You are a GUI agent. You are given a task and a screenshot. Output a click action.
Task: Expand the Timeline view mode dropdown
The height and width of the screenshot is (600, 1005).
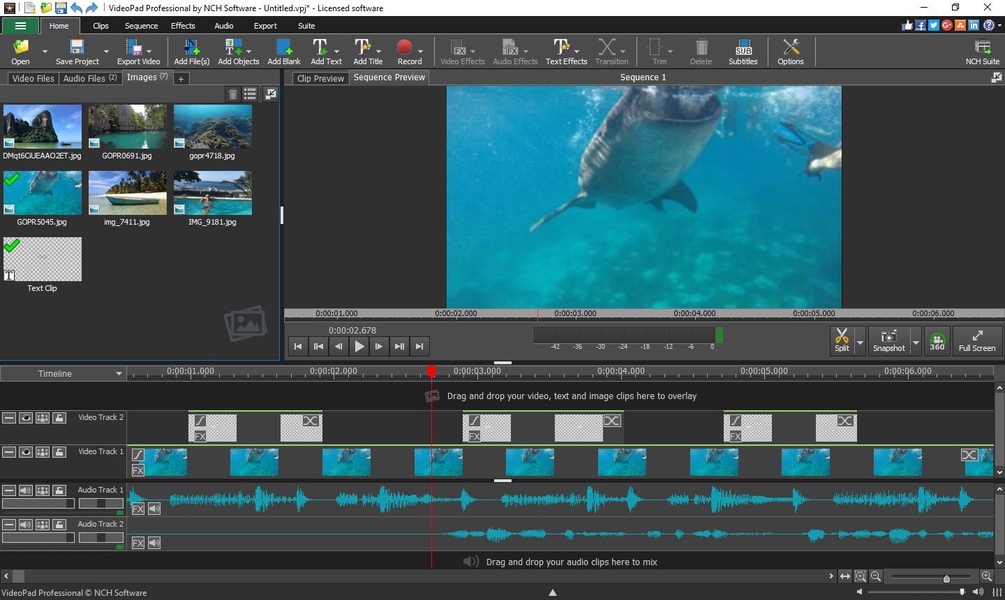coord(119,374)
